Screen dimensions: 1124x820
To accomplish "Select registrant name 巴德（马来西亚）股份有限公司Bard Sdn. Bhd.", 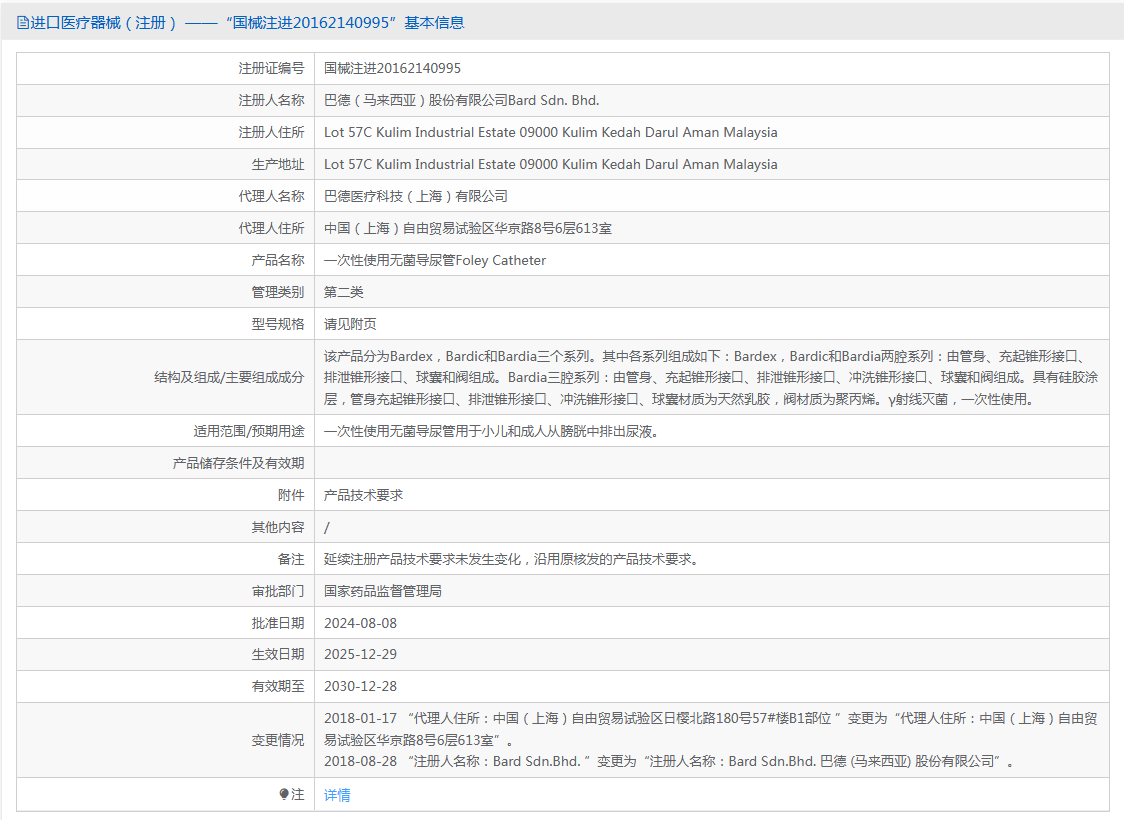I will [x=462, y=100].
